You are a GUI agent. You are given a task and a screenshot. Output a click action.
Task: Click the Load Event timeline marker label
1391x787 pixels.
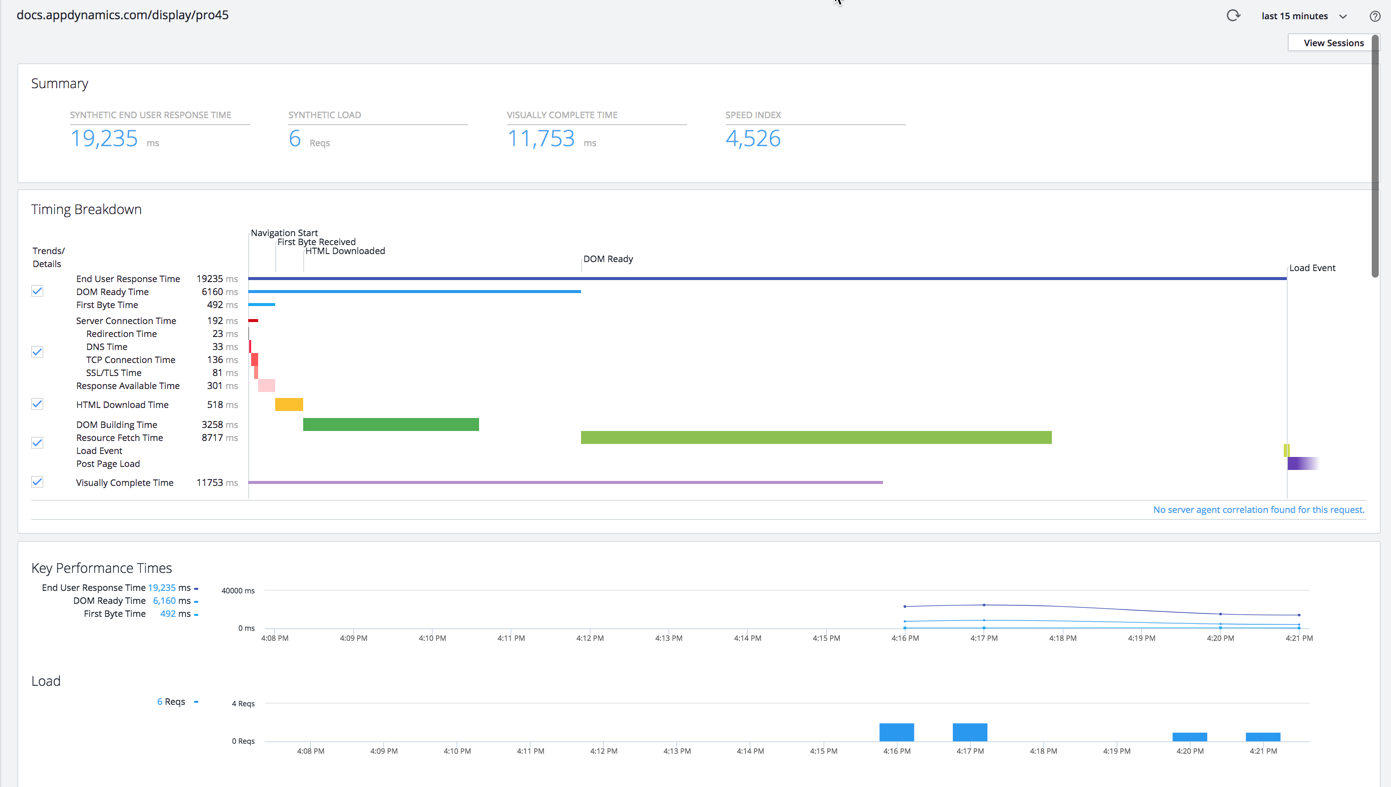click(1312, 268)
